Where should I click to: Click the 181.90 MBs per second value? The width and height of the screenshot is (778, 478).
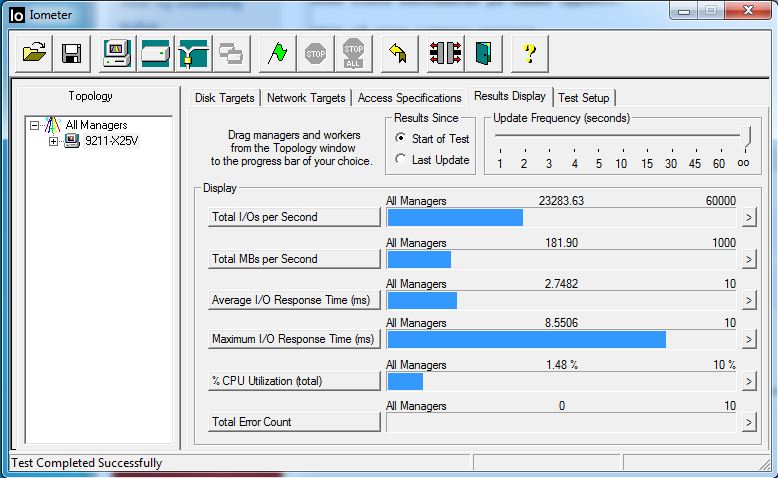pyautogui.click(x=561, y=243)
